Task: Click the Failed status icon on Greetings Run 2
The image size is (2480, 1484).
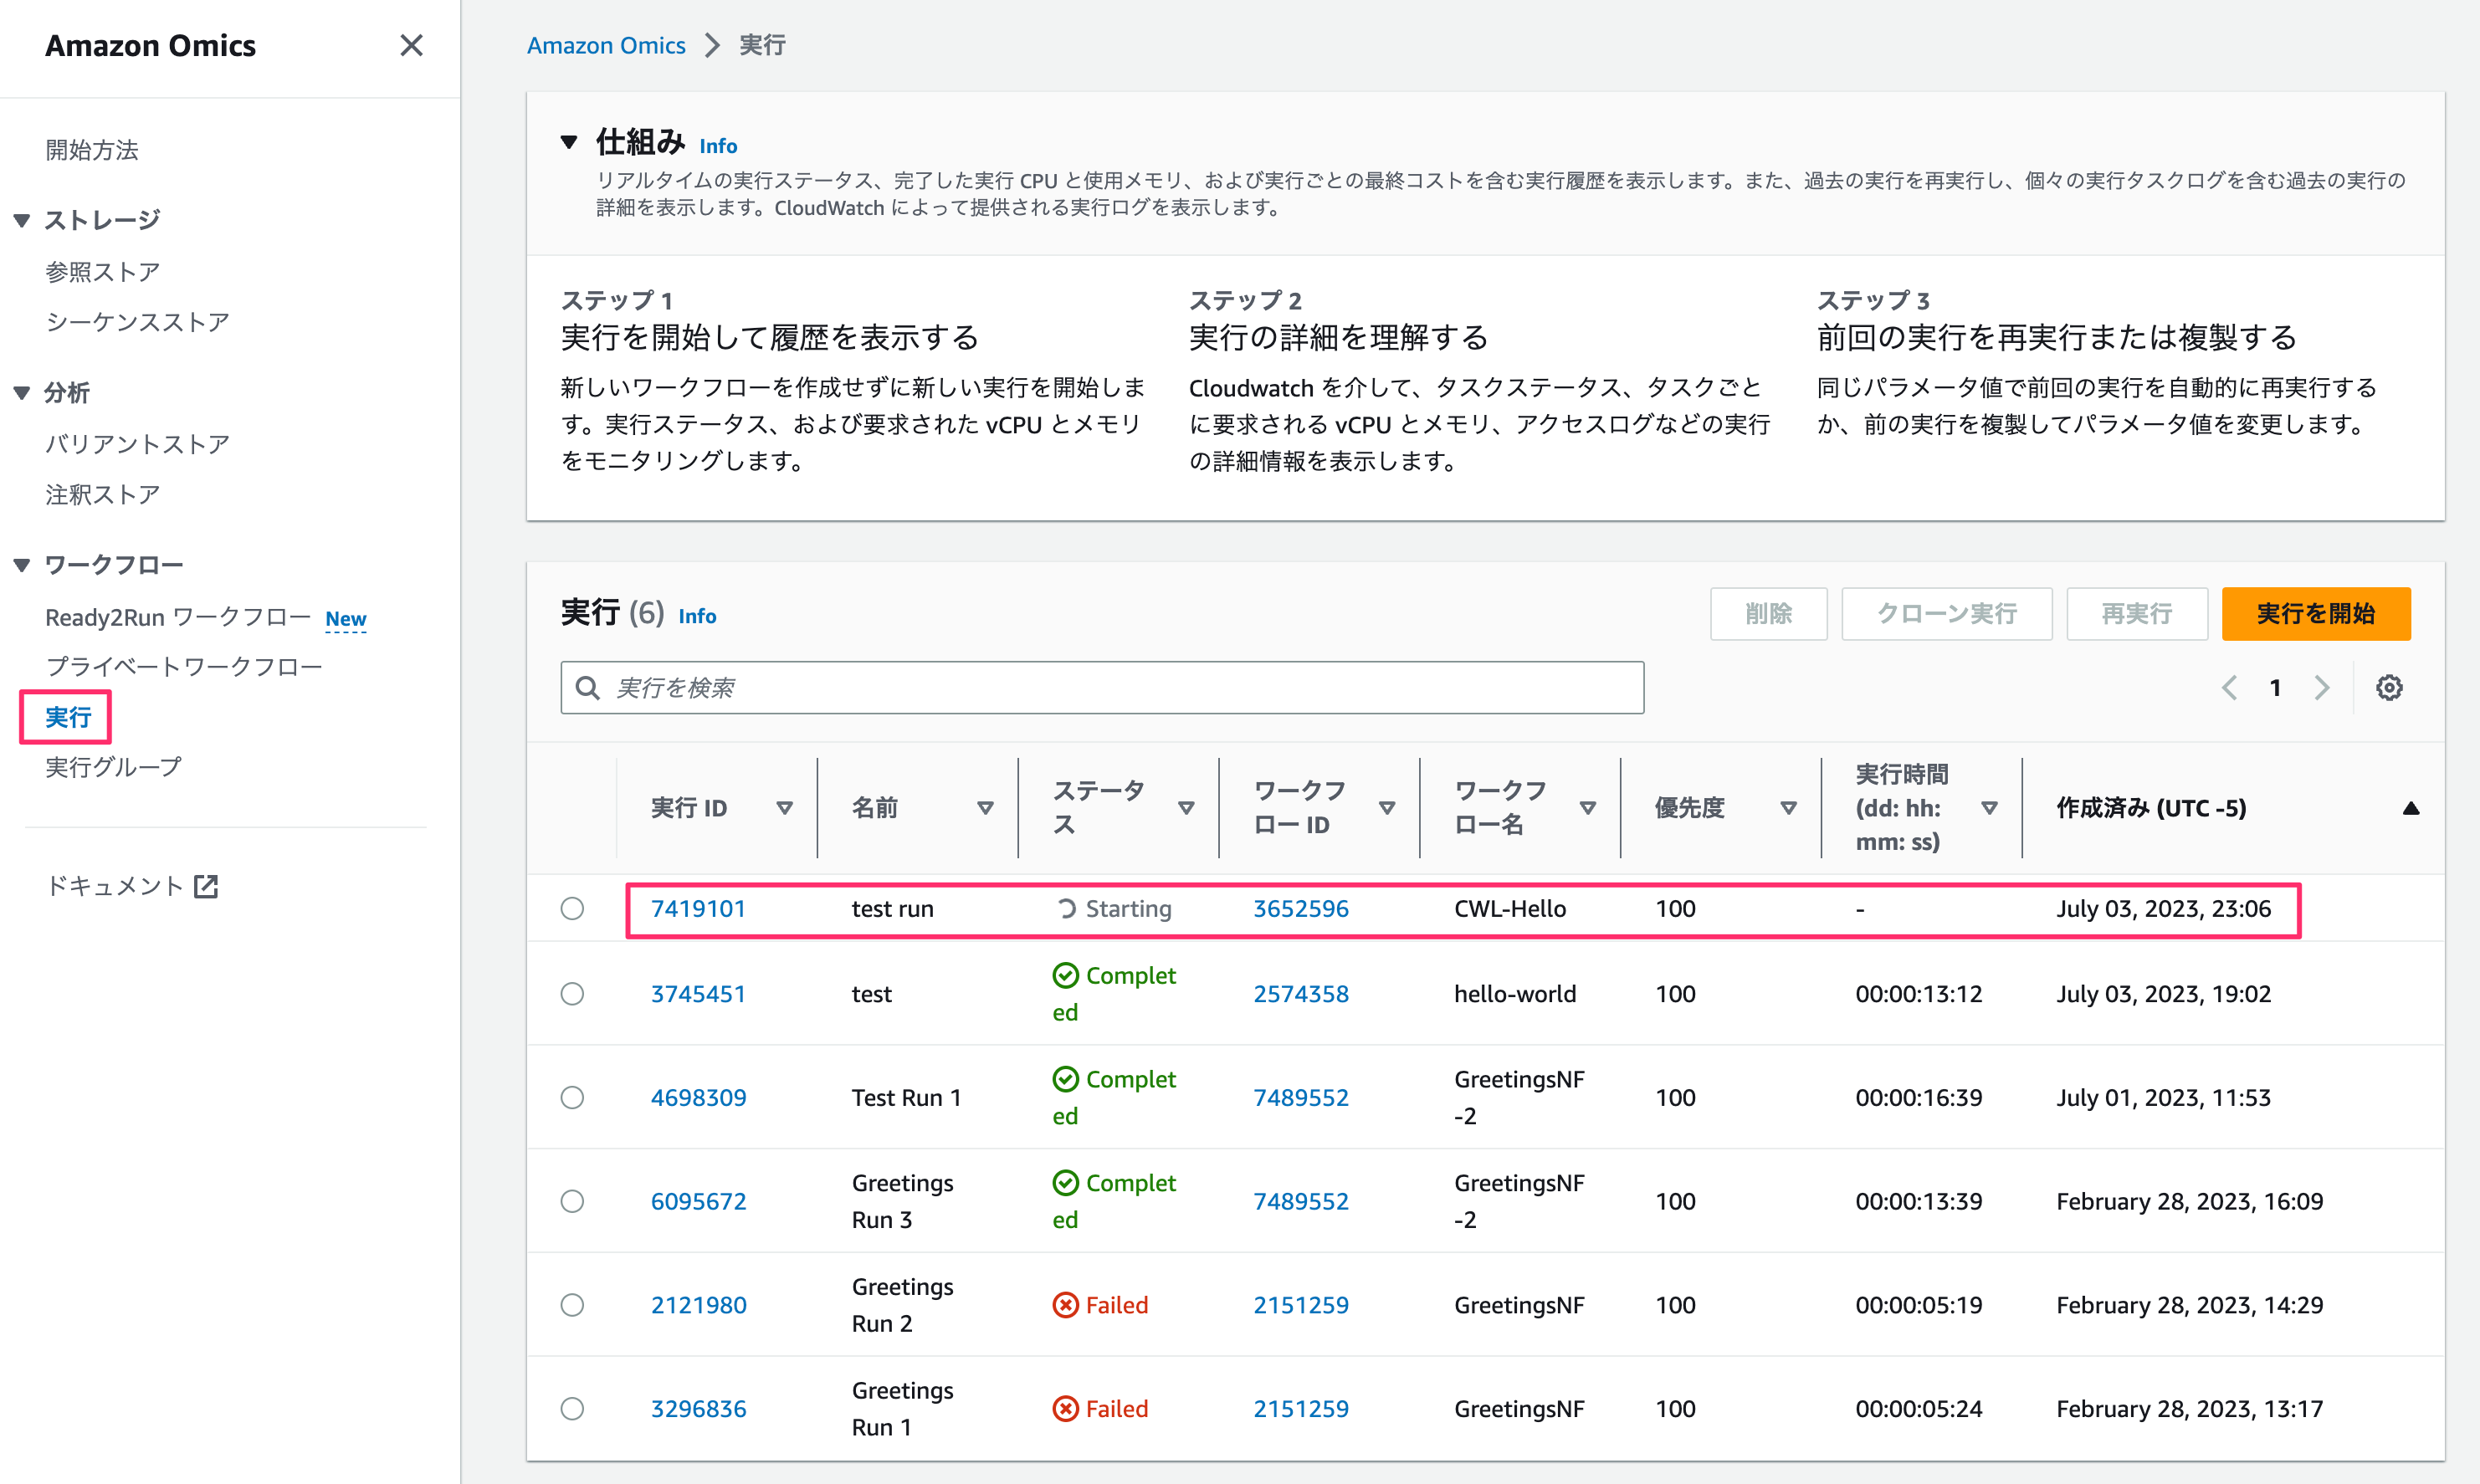Action: click(1065, 1305)
